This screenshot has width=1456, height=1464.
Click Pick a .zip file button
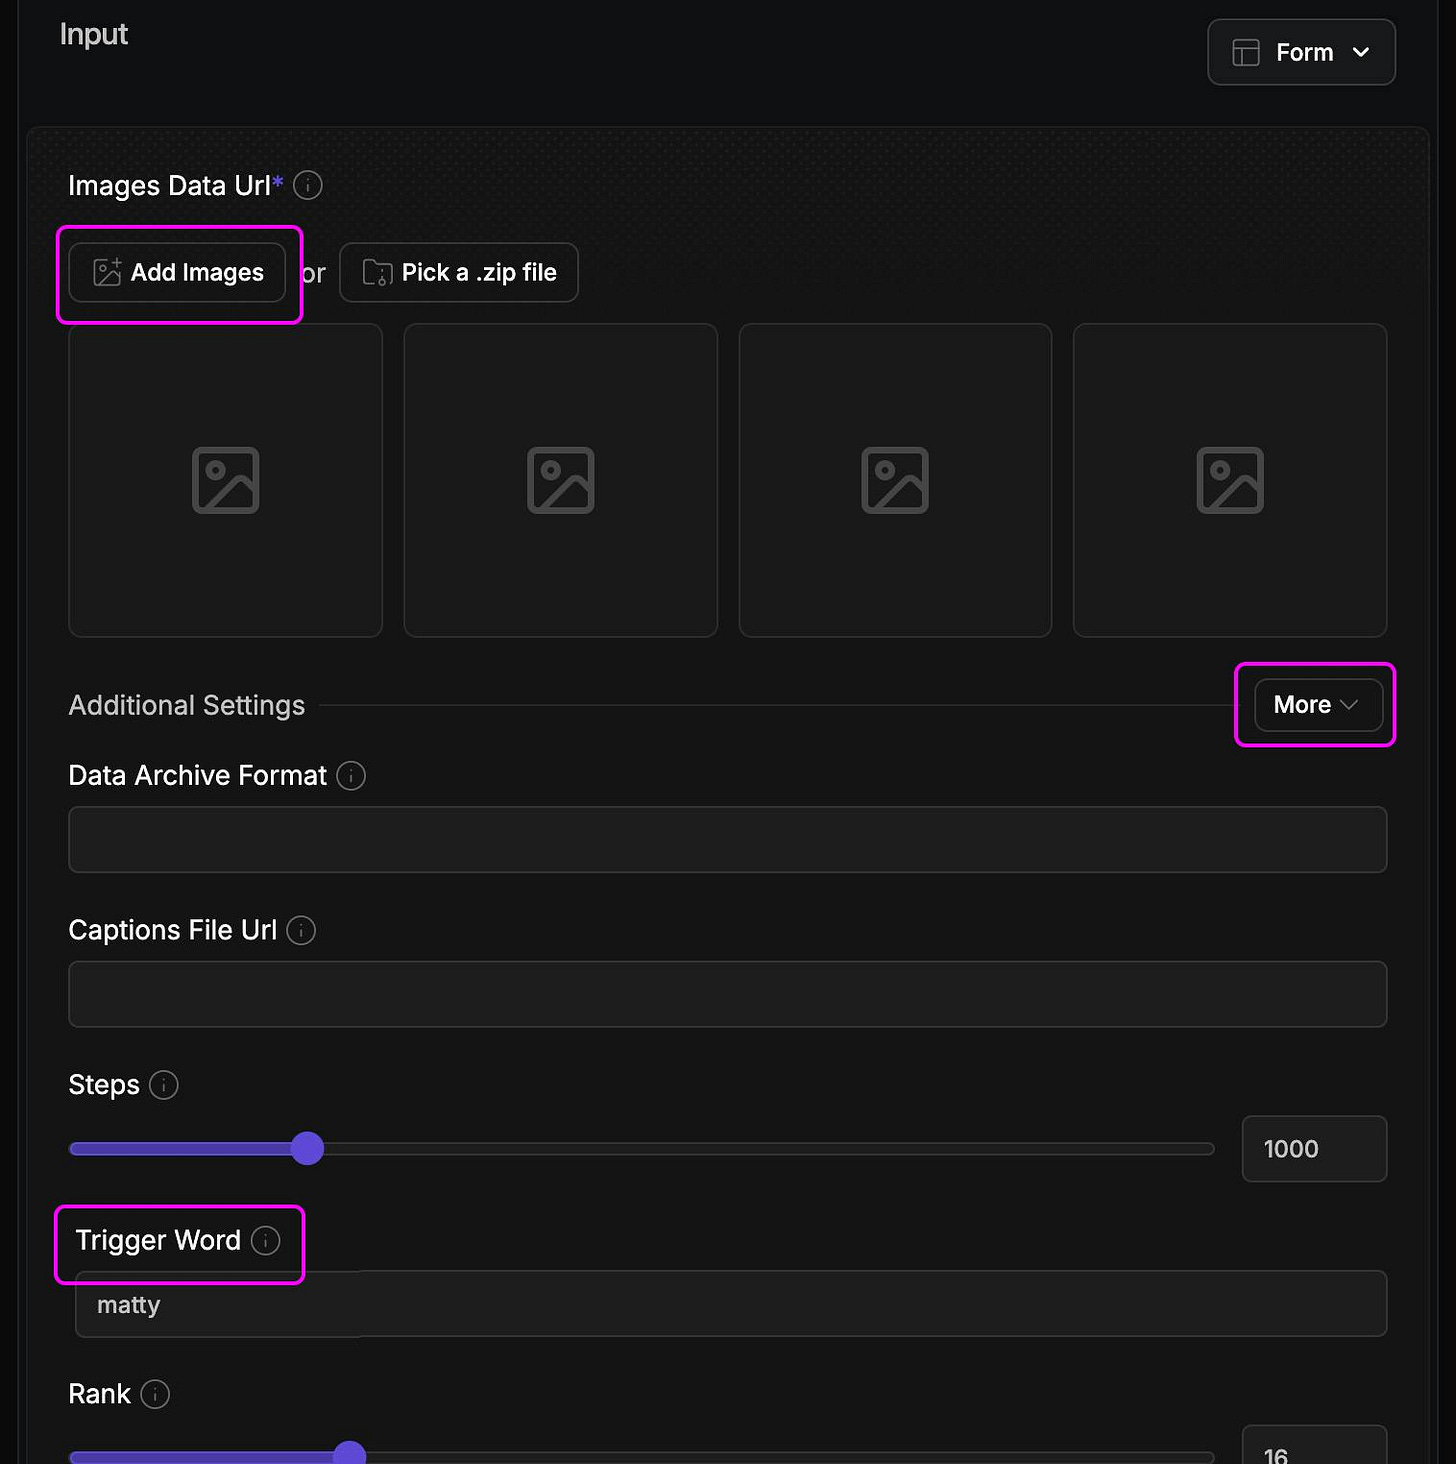pos(459,272)
